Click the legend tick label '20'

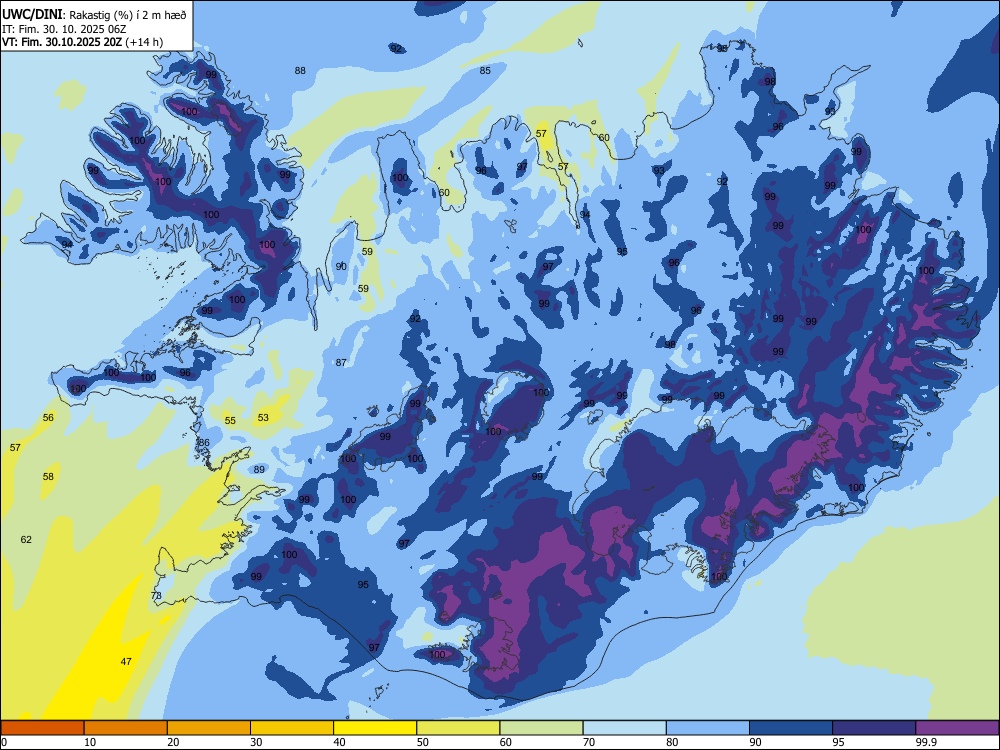[x=173, y=742]
